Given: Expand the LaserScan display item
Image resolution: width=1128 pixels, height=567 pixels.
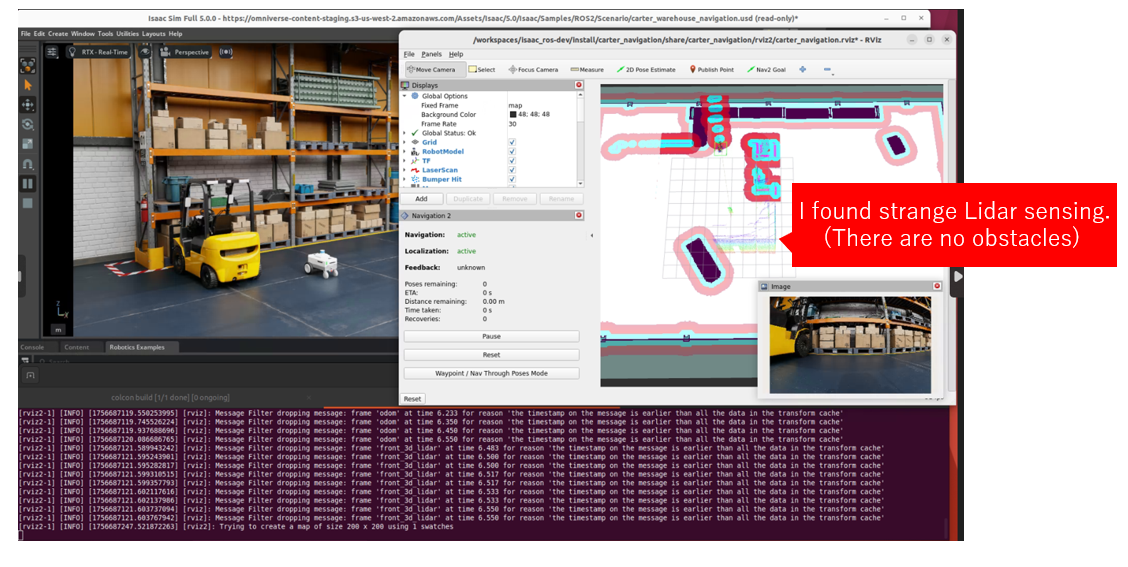Looking at the screenshot, I should 404,171.
